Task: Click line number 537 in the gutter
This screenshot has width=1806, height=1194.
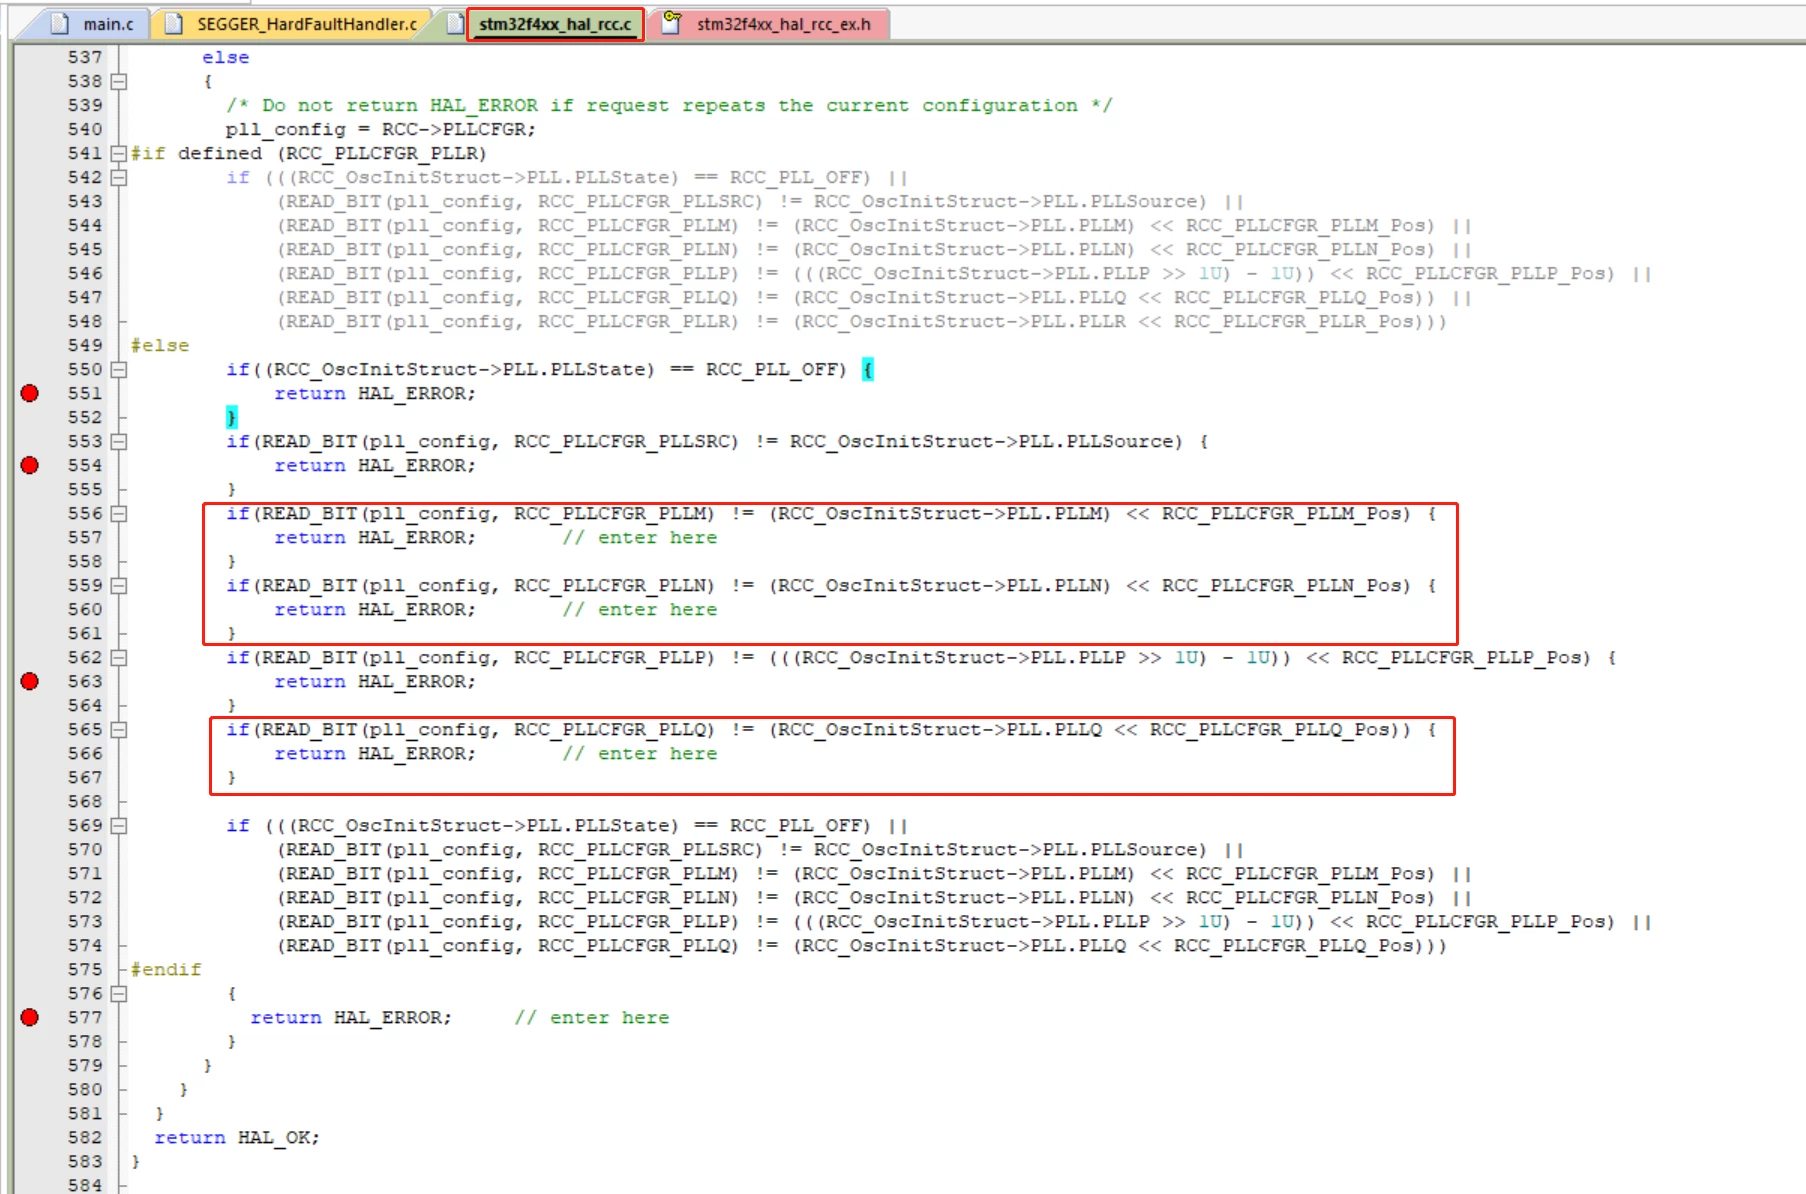Action: [x=85, y=57]
